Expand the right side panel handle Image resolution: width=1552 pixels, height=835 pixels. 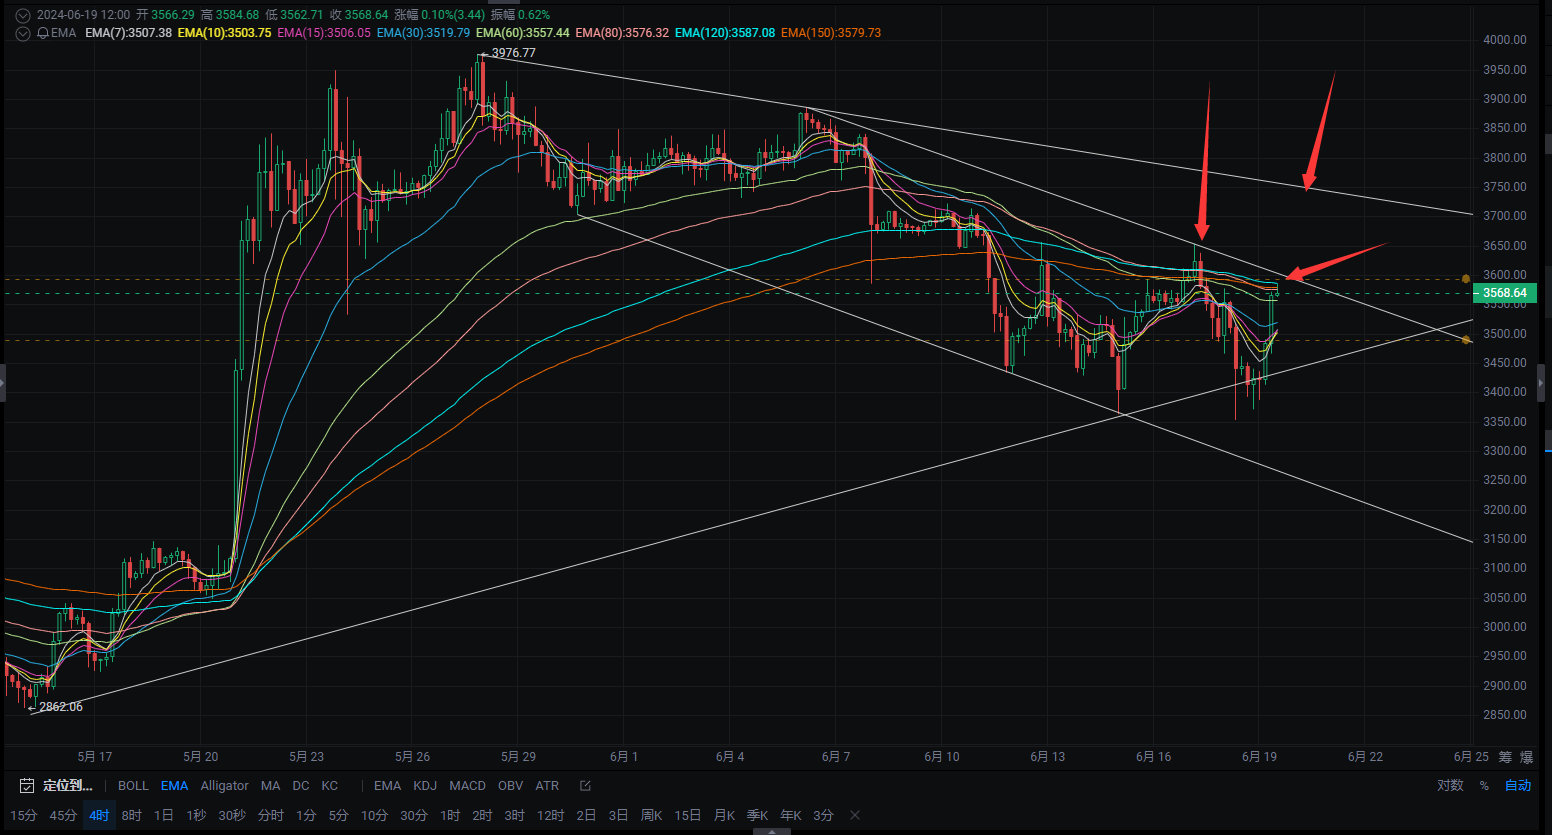(x=1541, y=383)
